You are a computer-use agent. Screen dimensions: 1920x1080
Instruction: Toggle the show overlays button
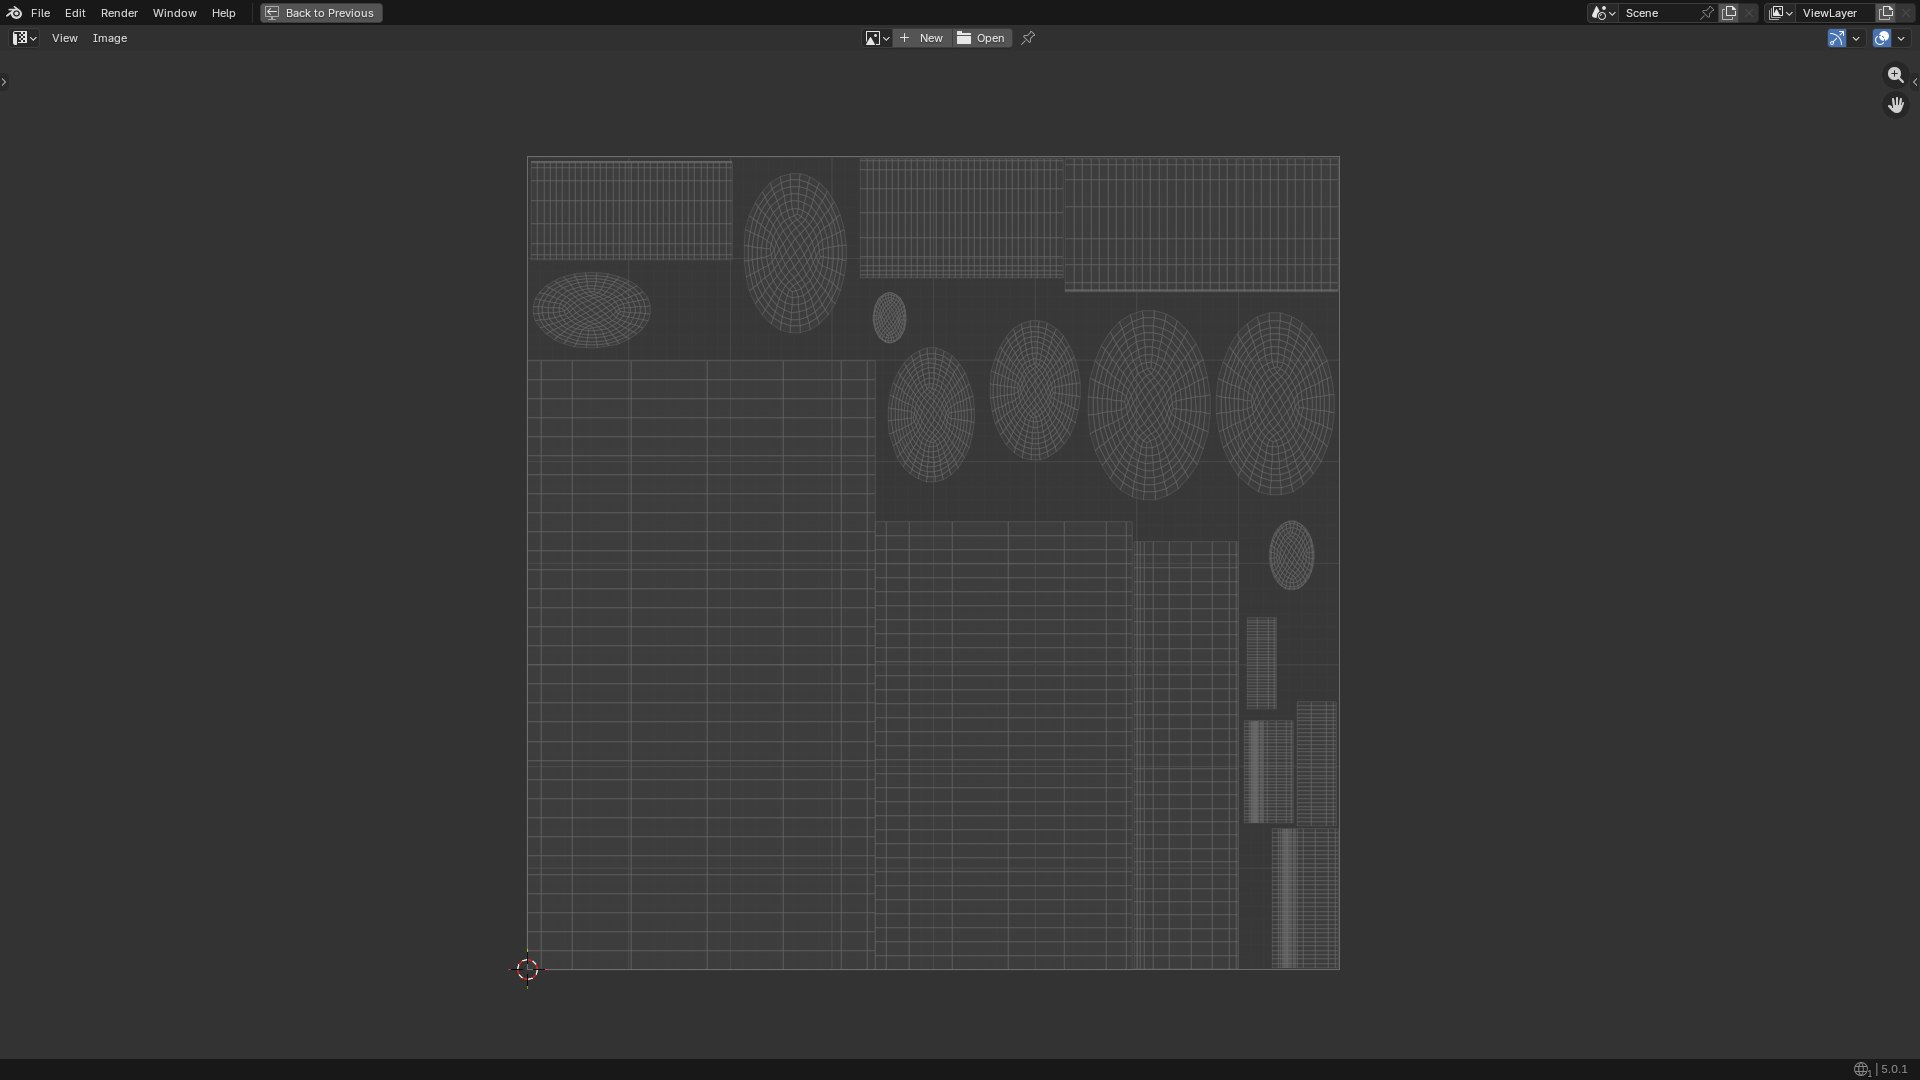tap(1882, 38)
